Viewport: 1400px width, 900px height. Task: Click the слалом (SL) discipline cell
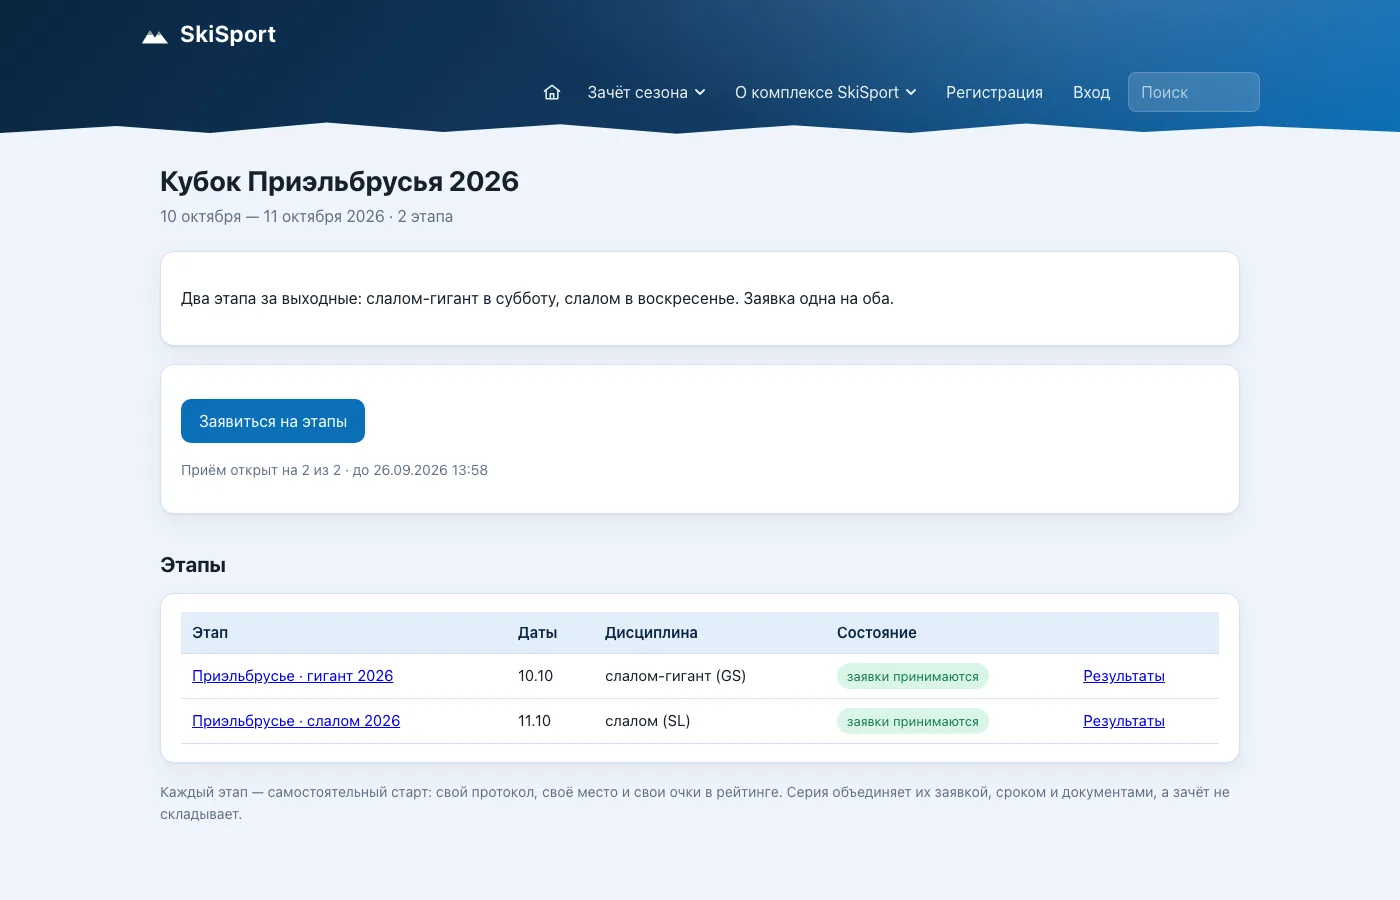[x=647, y=721]
